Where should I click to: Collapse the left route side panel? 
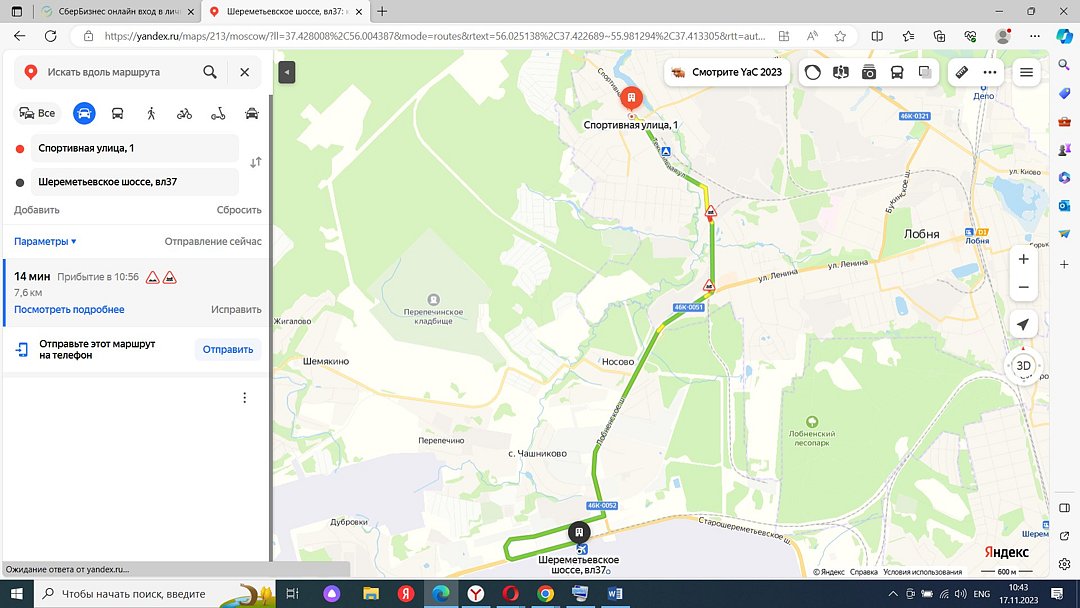(287, 72)
